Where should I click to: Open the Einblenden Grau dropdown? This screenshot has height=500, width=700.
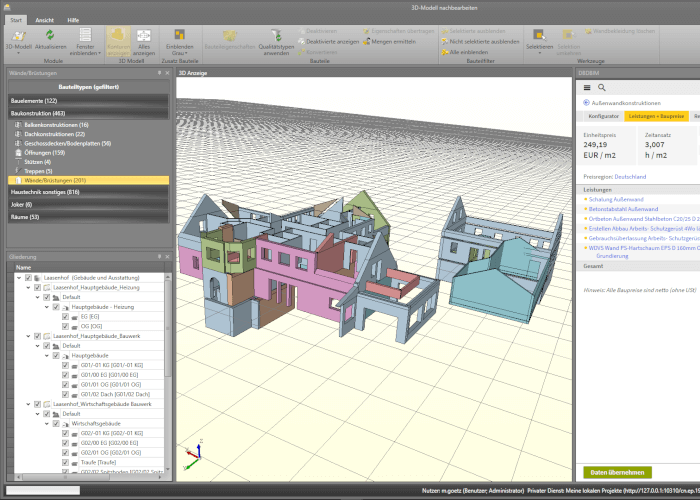pyautogui.click(x=179, y=41)
